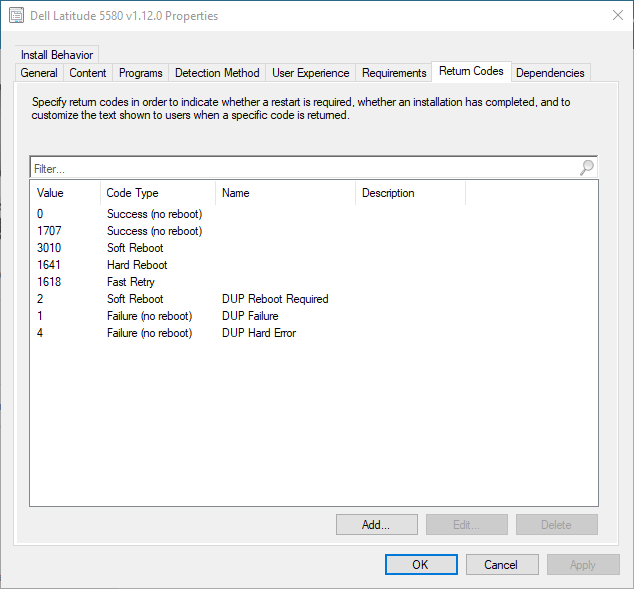The height and width of the screenshot is (589, 634).
Task: Select the return code row 1641
Action: point(314,265)
